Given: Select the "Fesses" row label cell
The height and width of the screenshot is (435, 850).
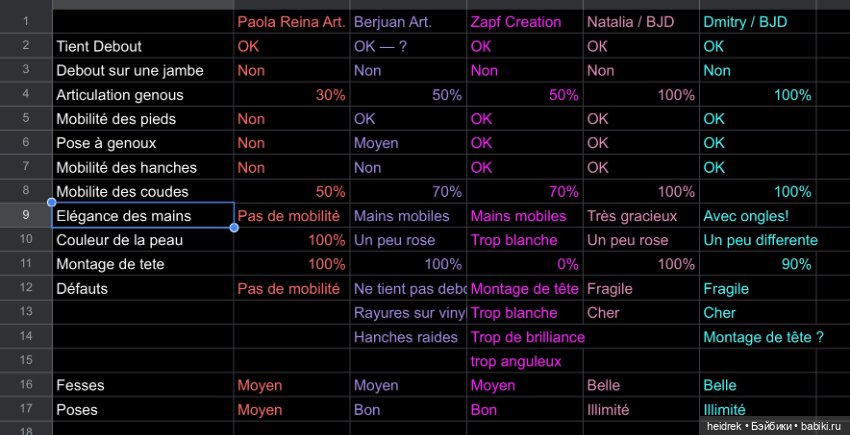Looking at the screenshot, I should (x=142, y=385).
